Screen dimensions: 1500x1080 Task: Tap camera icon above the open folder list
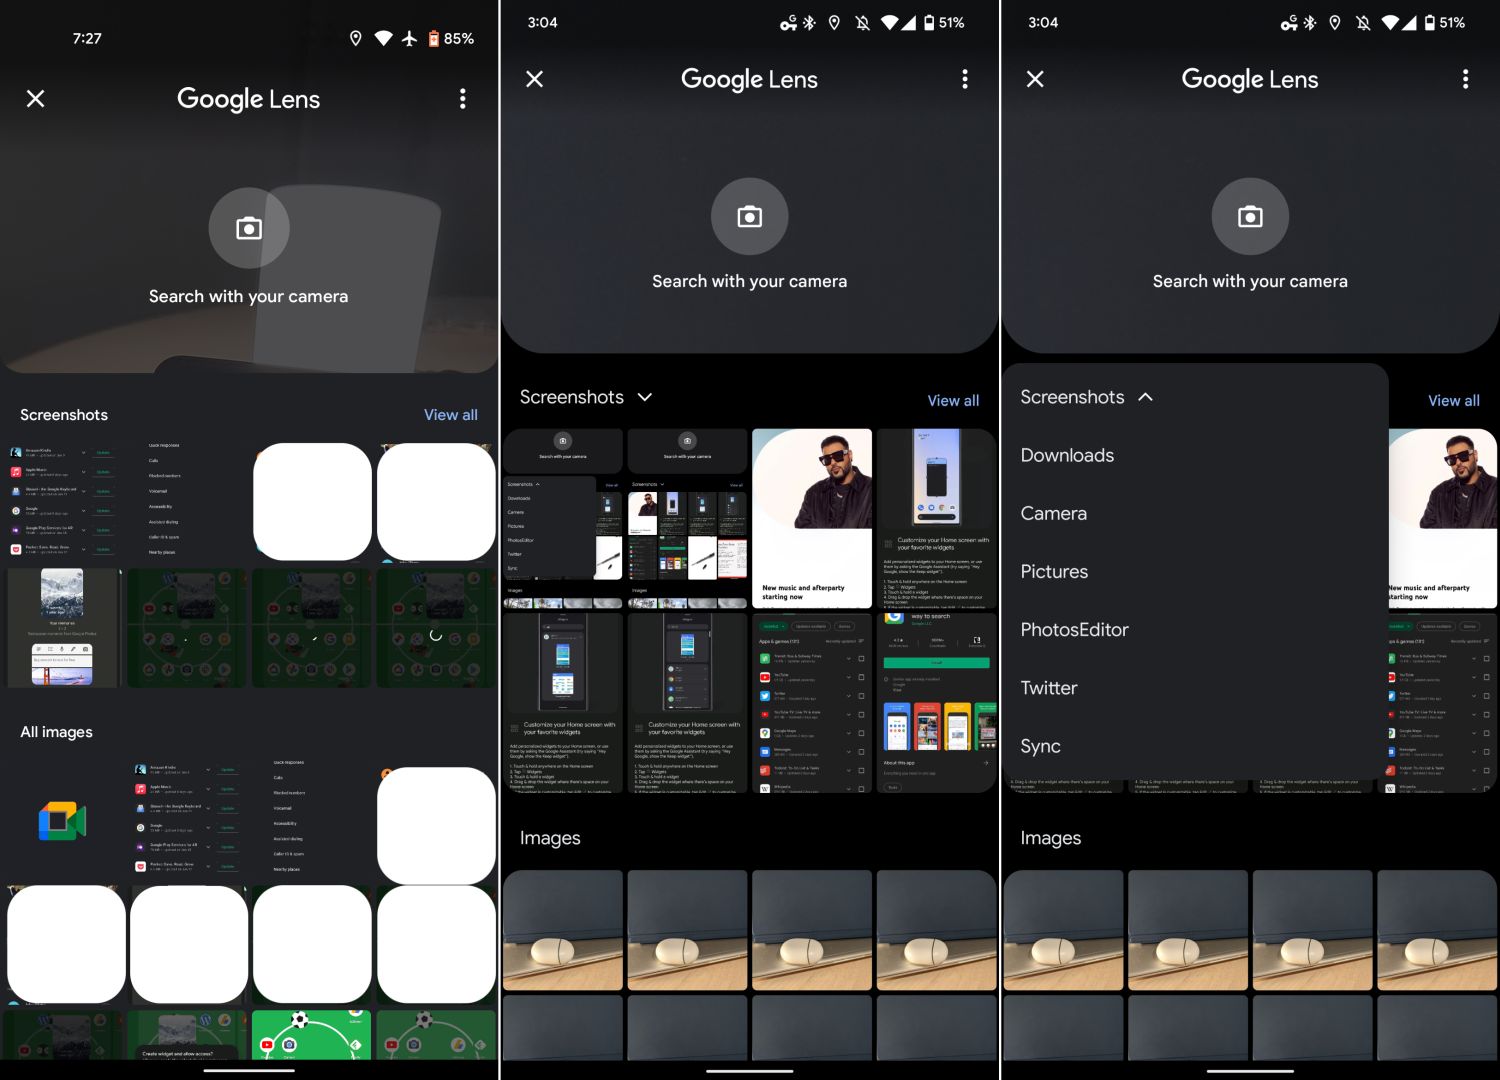click(1249, 217)
